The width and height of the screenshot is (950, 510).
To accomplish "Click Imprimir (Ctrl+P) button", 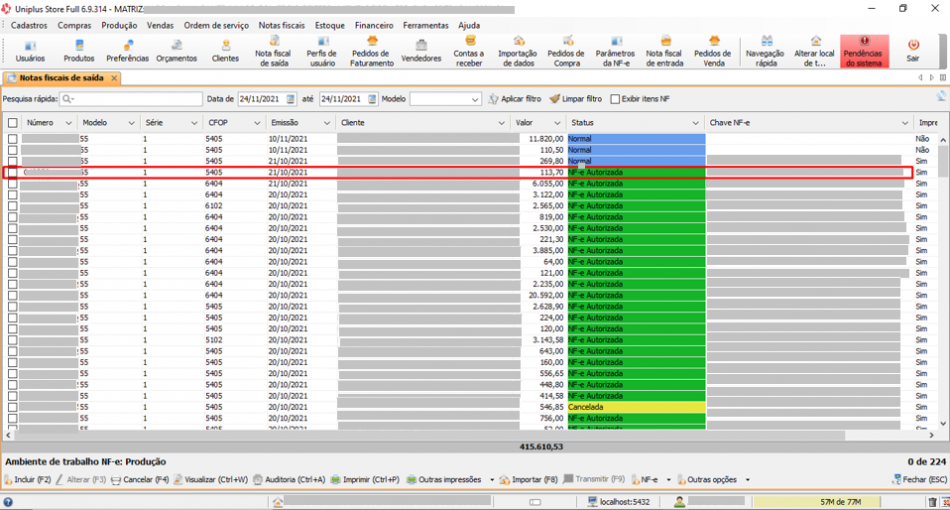I will pyautogui.click(x=365, y=480).
